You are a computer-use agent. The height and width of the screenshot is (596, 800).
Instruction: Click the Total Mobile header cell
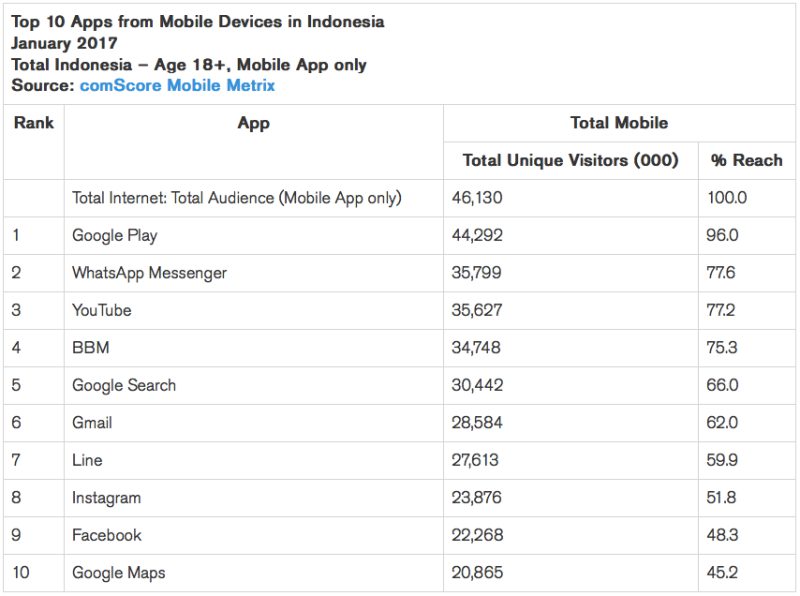[619, 123]
